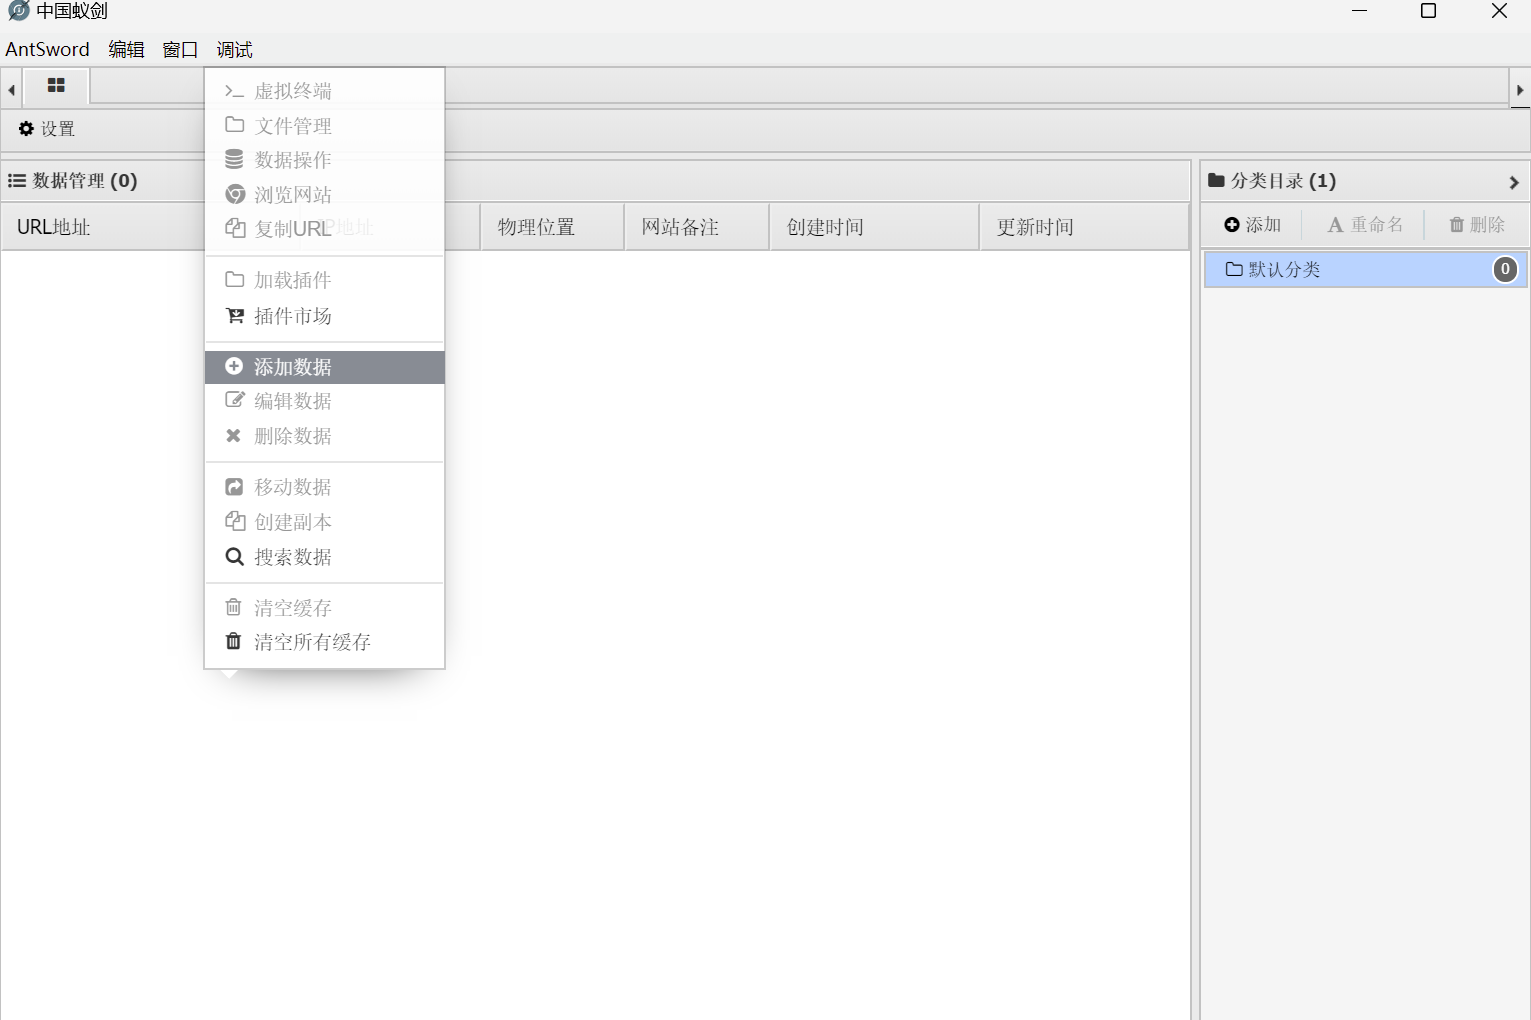Screen dimensions: 1531x1020
Task: Click the right tab arrow
Action: pos(1520,90)
